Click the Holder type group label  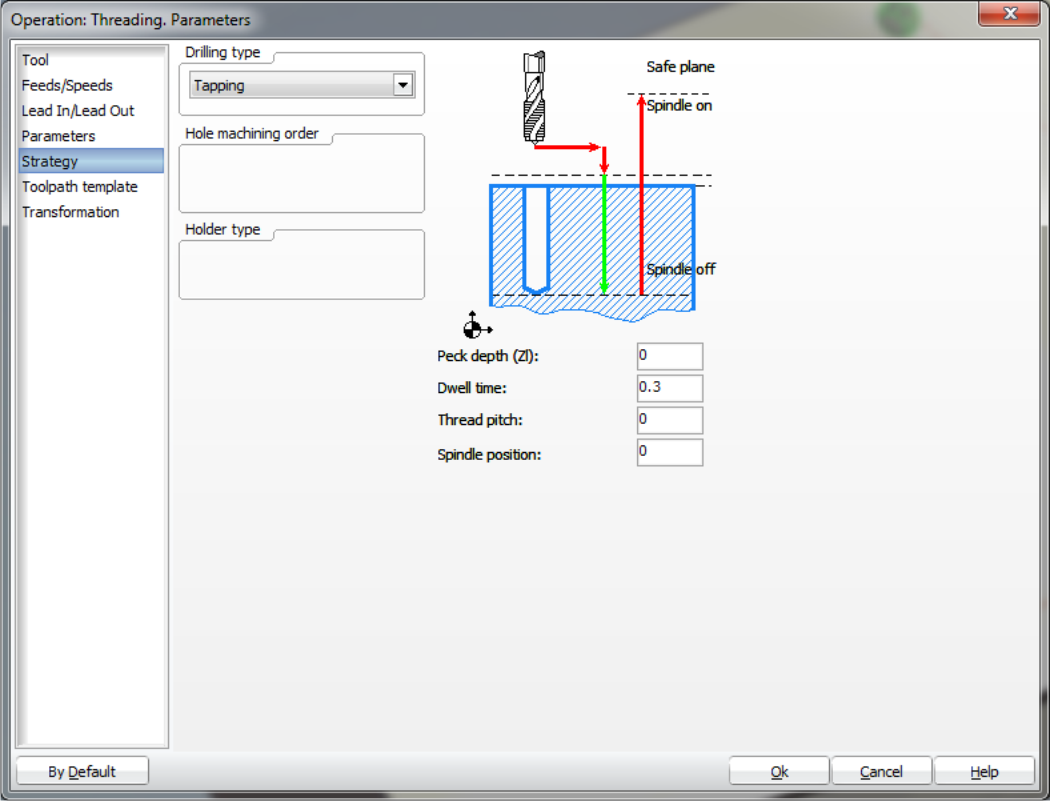pyautogui.click(x=222, y=230)
